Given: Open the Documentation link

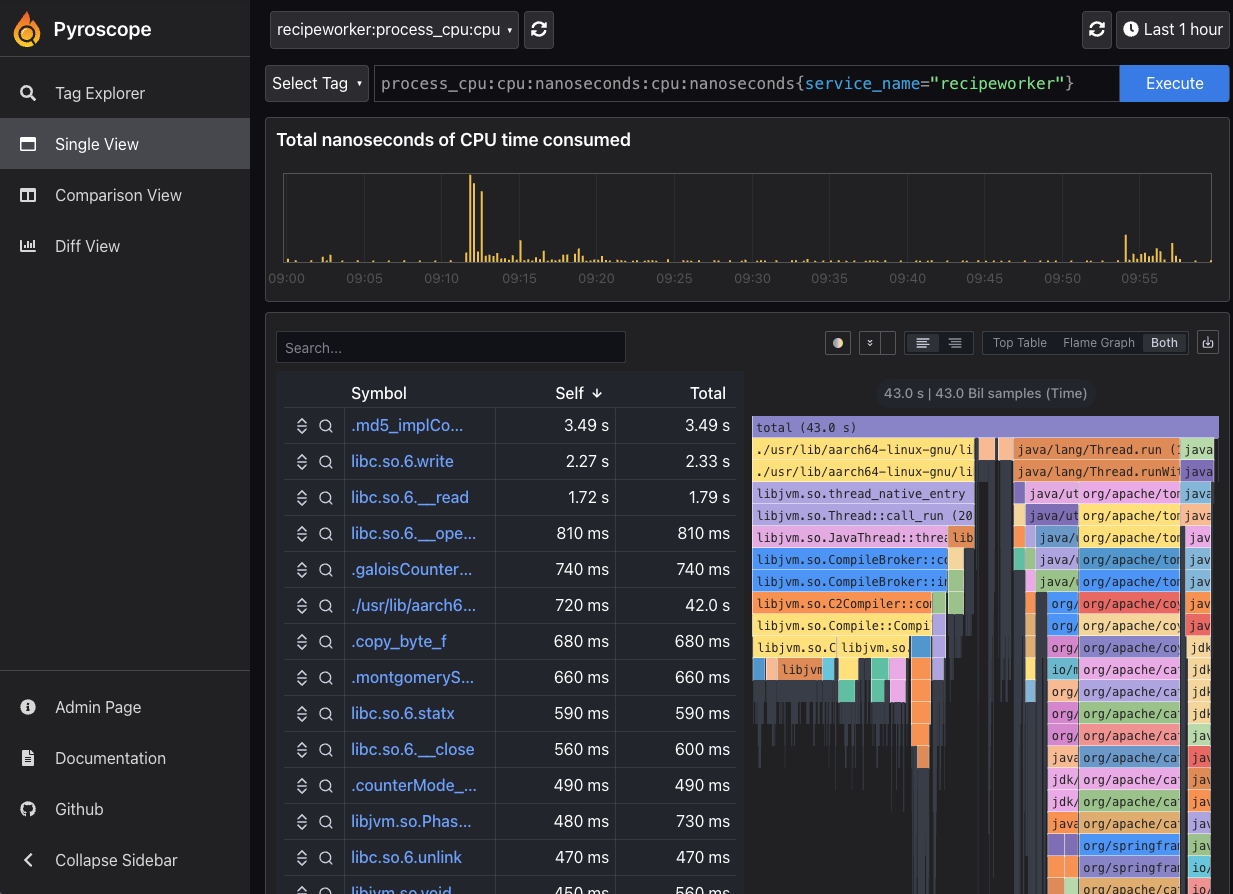Looking at the screenshot, I should (x=125, y=758).
